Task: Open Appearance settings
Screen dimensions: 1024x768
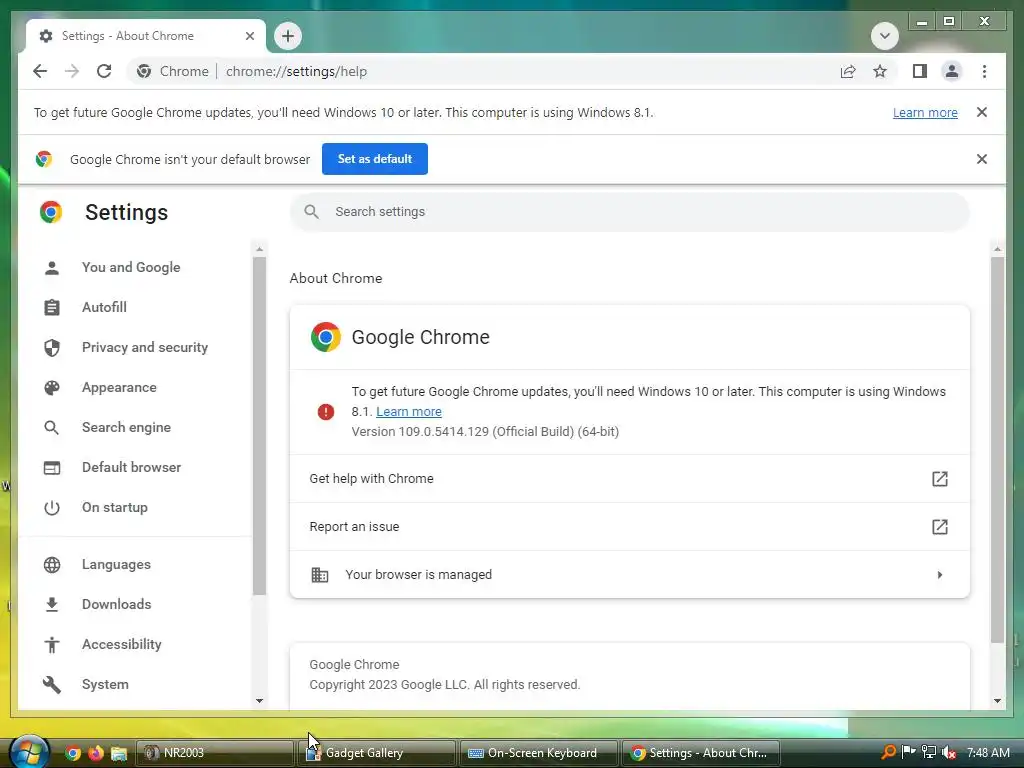Action: pyautogui.click(x=119, y=387)
